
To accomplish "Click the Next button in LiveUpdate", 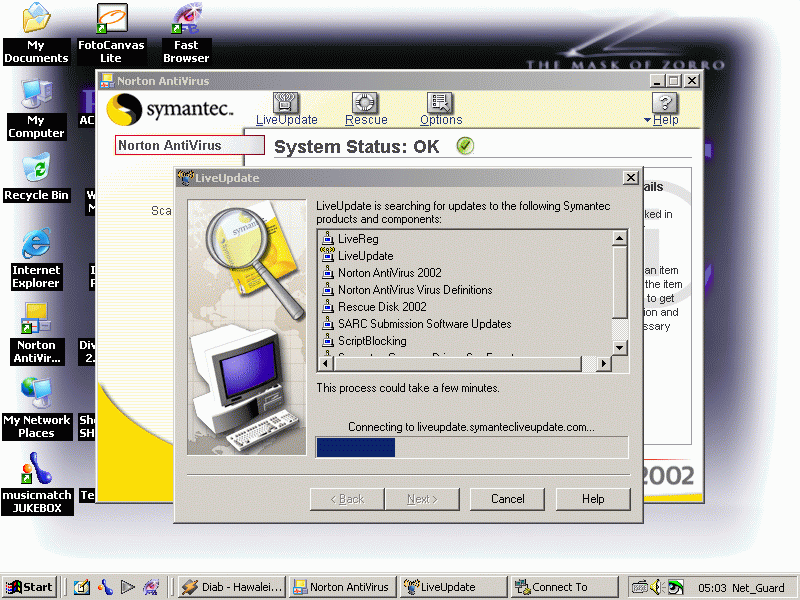I will click(422, 499).
